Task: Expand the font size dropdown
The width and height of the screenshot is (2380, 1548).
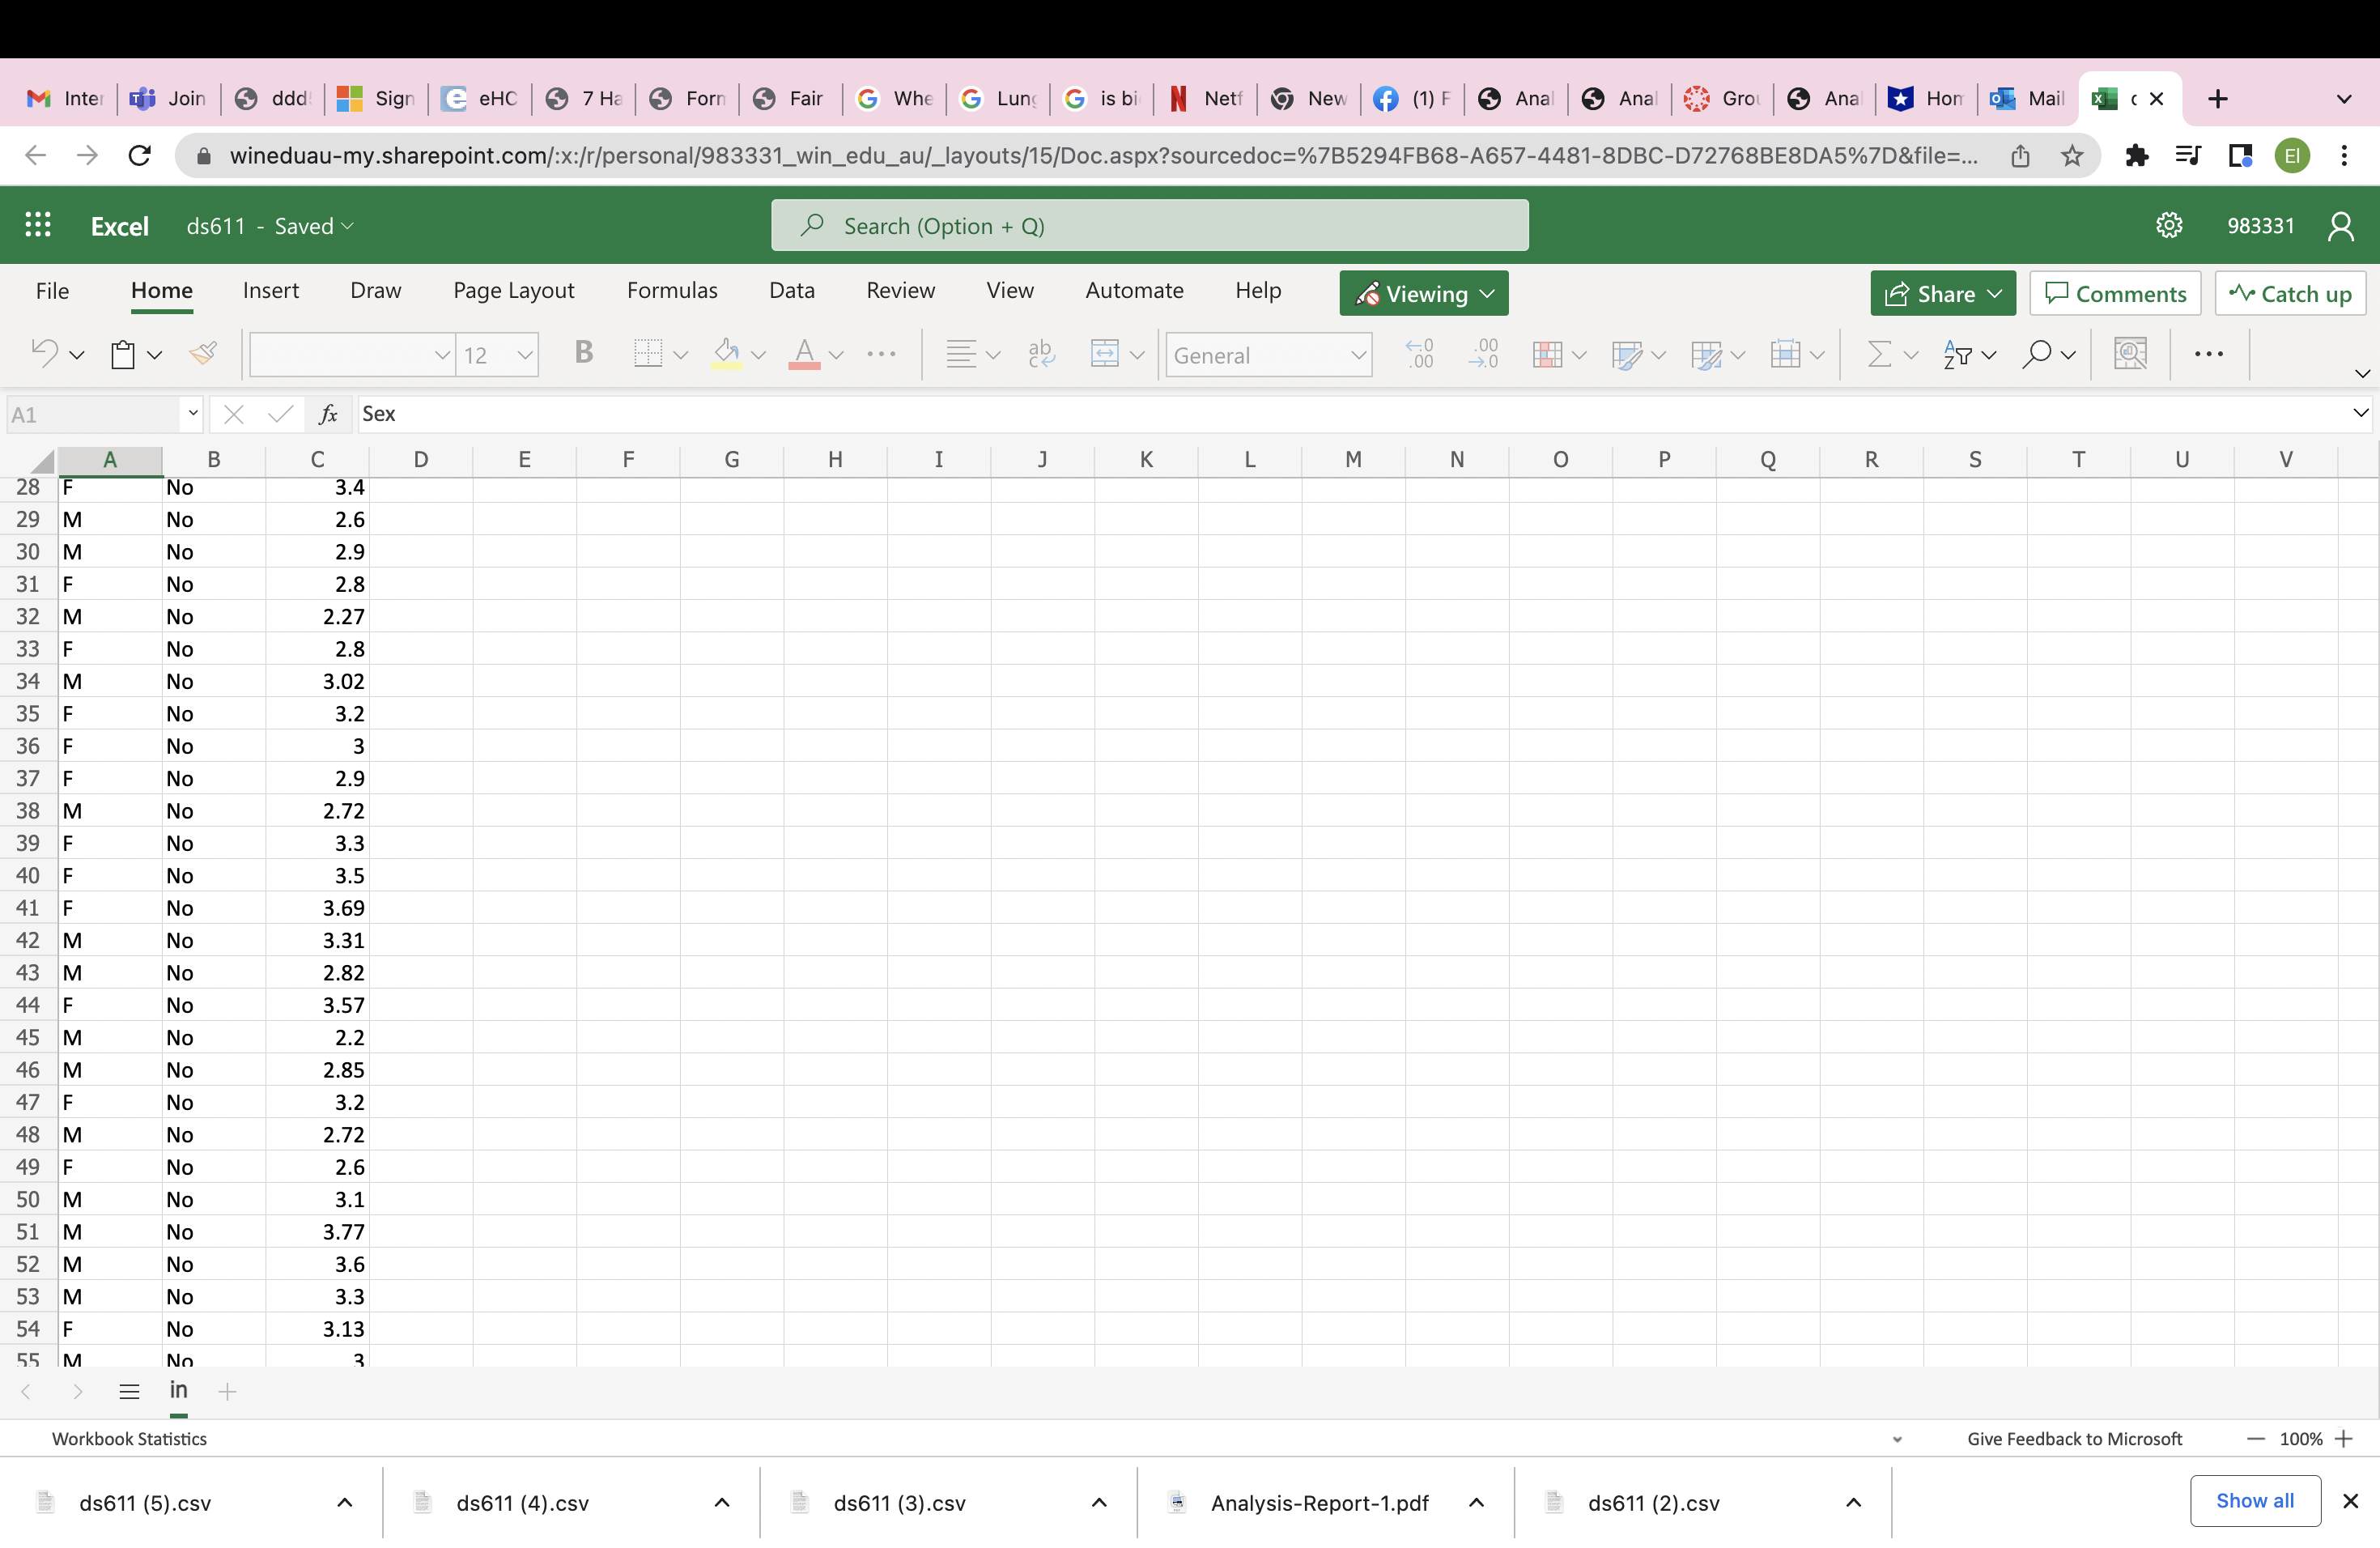Action: (524, 355)
